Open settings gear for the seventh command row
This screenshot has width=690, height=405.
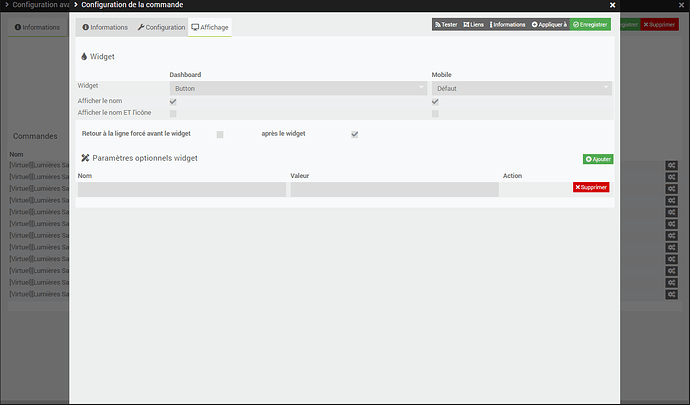click(672, 236)
